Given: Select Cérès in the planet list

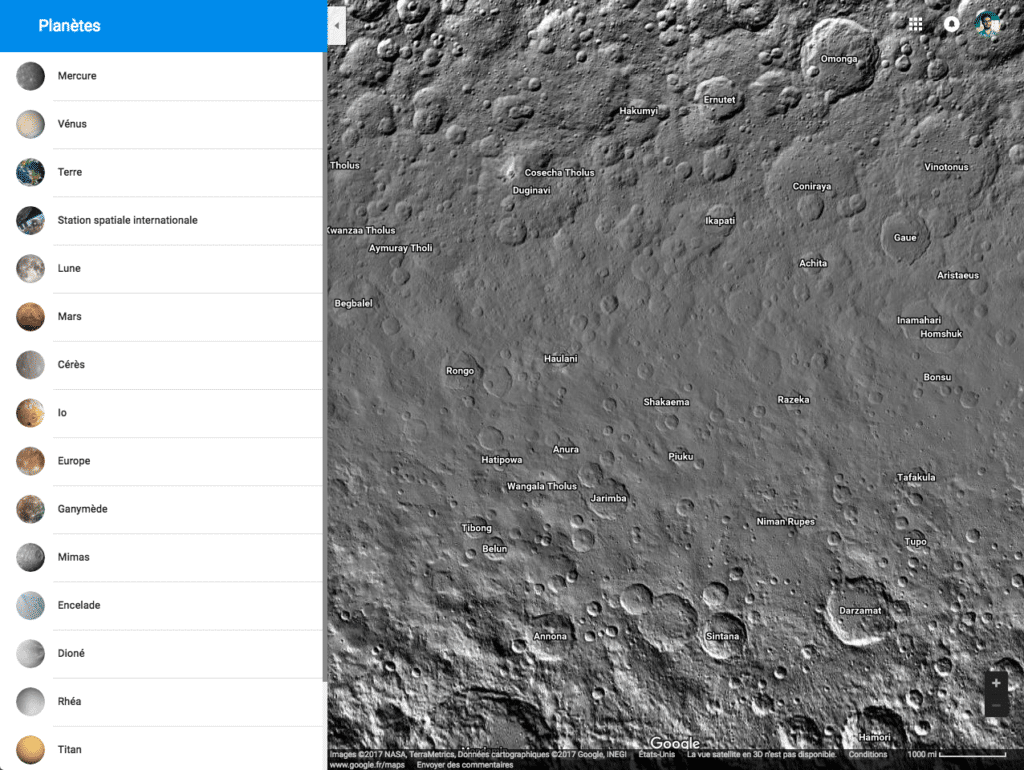Looking at the screenshot, I should [x=70, y=364].
